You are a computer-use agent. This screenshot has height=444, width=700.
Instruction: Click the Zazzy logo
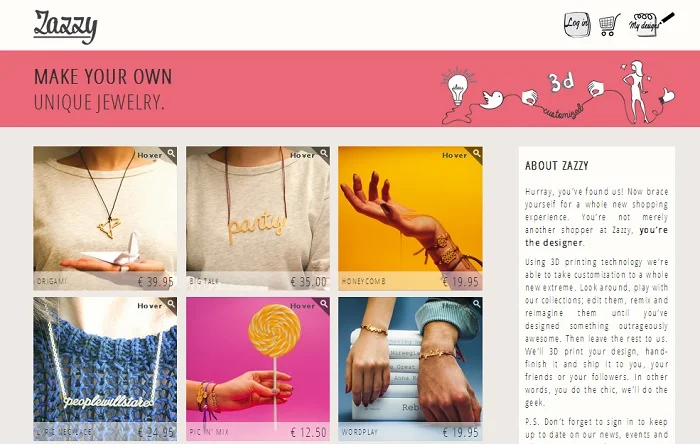(65, 27)
